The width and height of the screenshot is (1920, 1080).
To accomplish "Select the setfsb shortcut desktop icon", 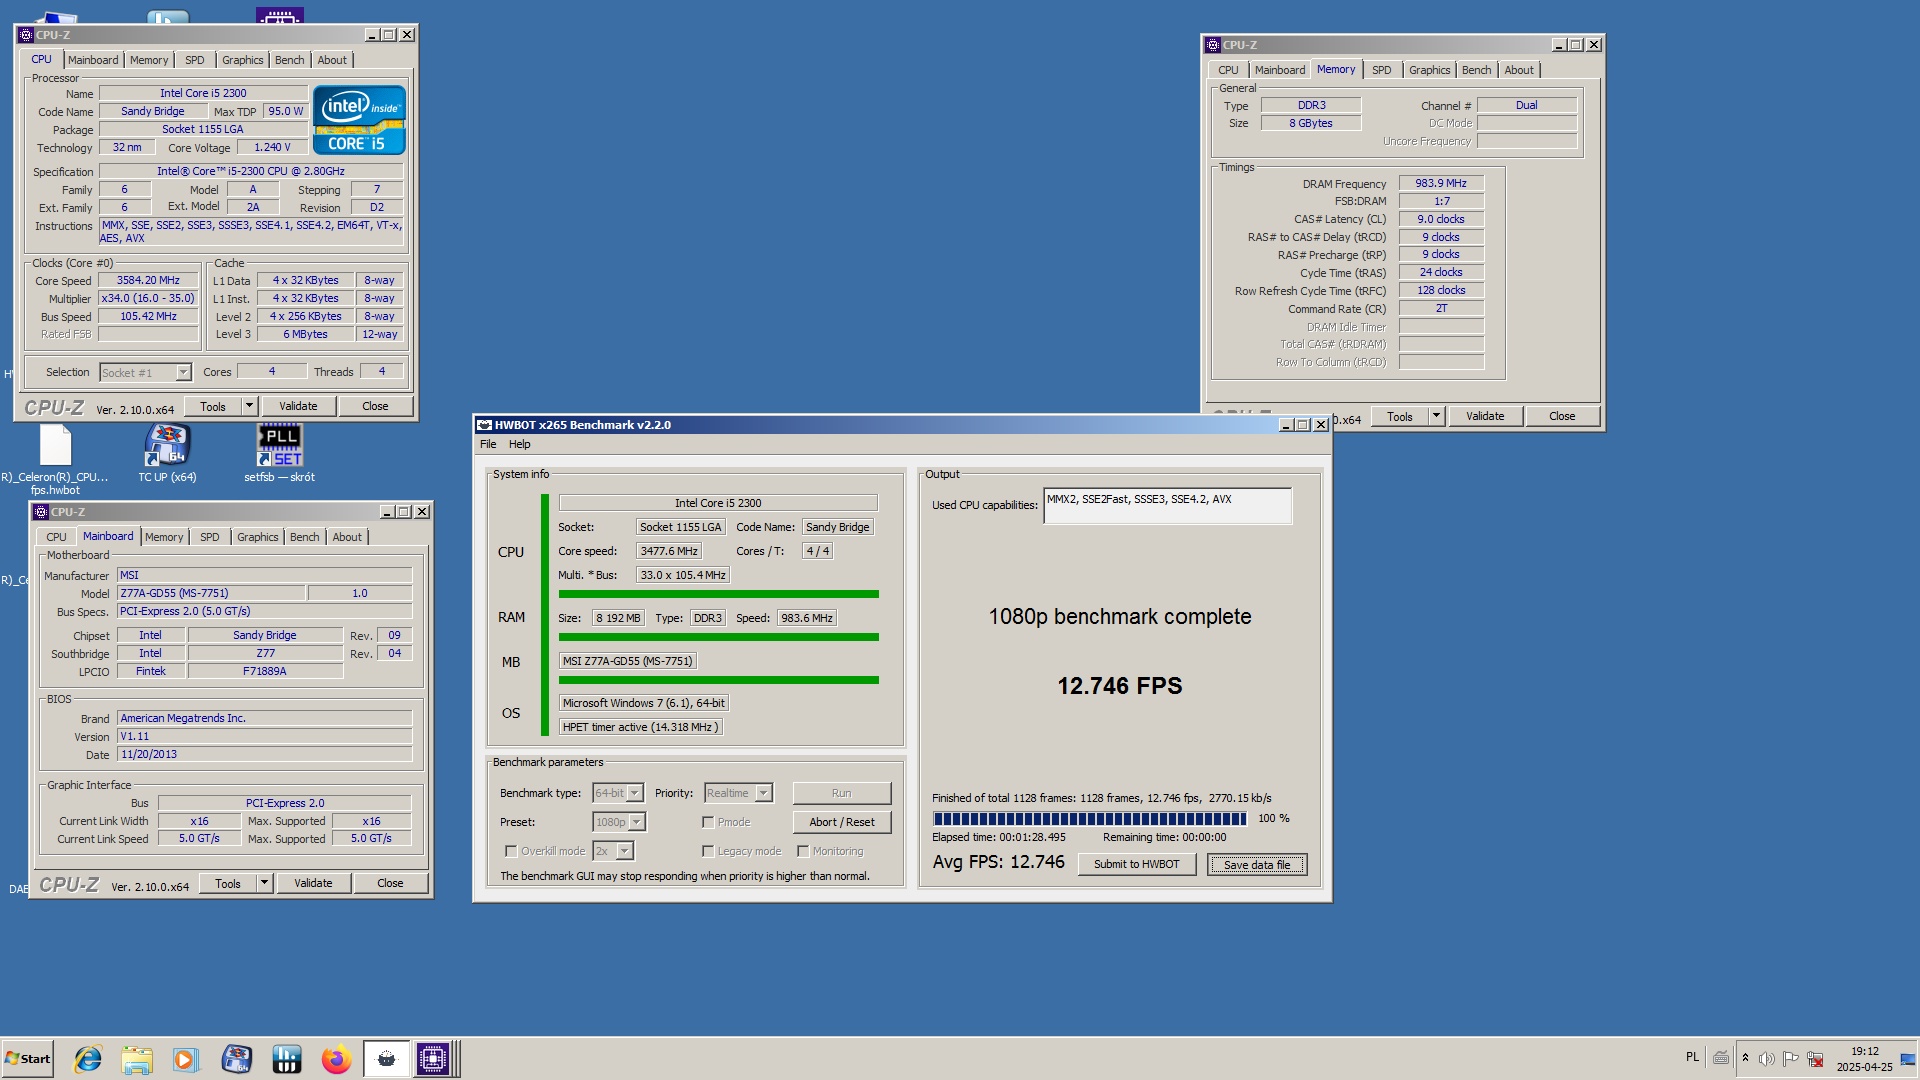I will point(280,453).
